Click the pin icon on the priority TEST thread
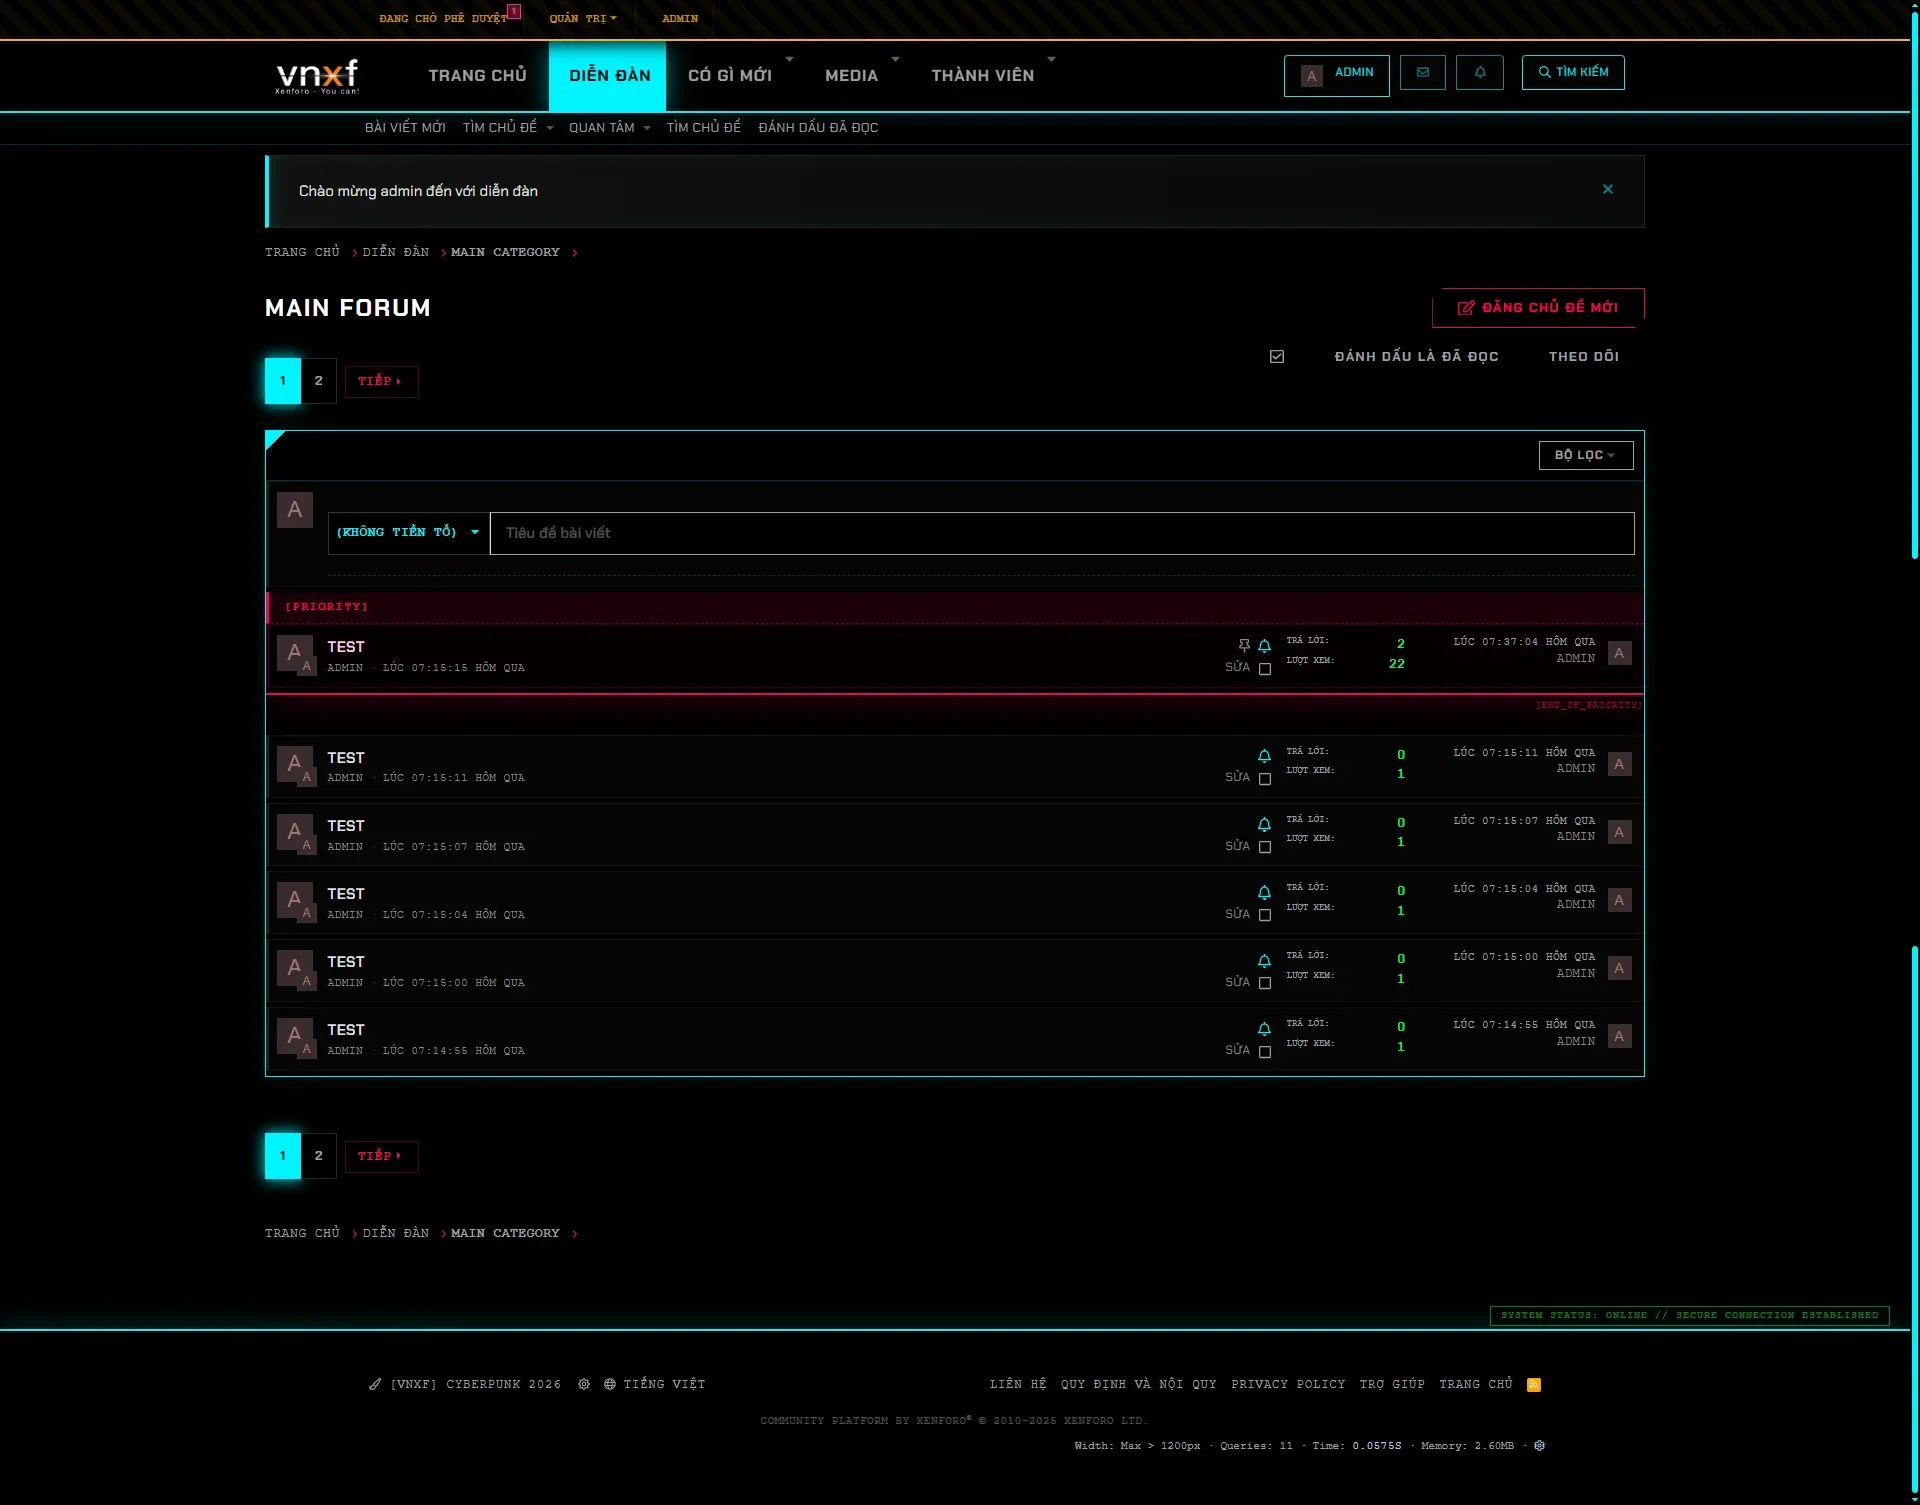This screenshot has width=1920, height=1505. pos(1243,645)
